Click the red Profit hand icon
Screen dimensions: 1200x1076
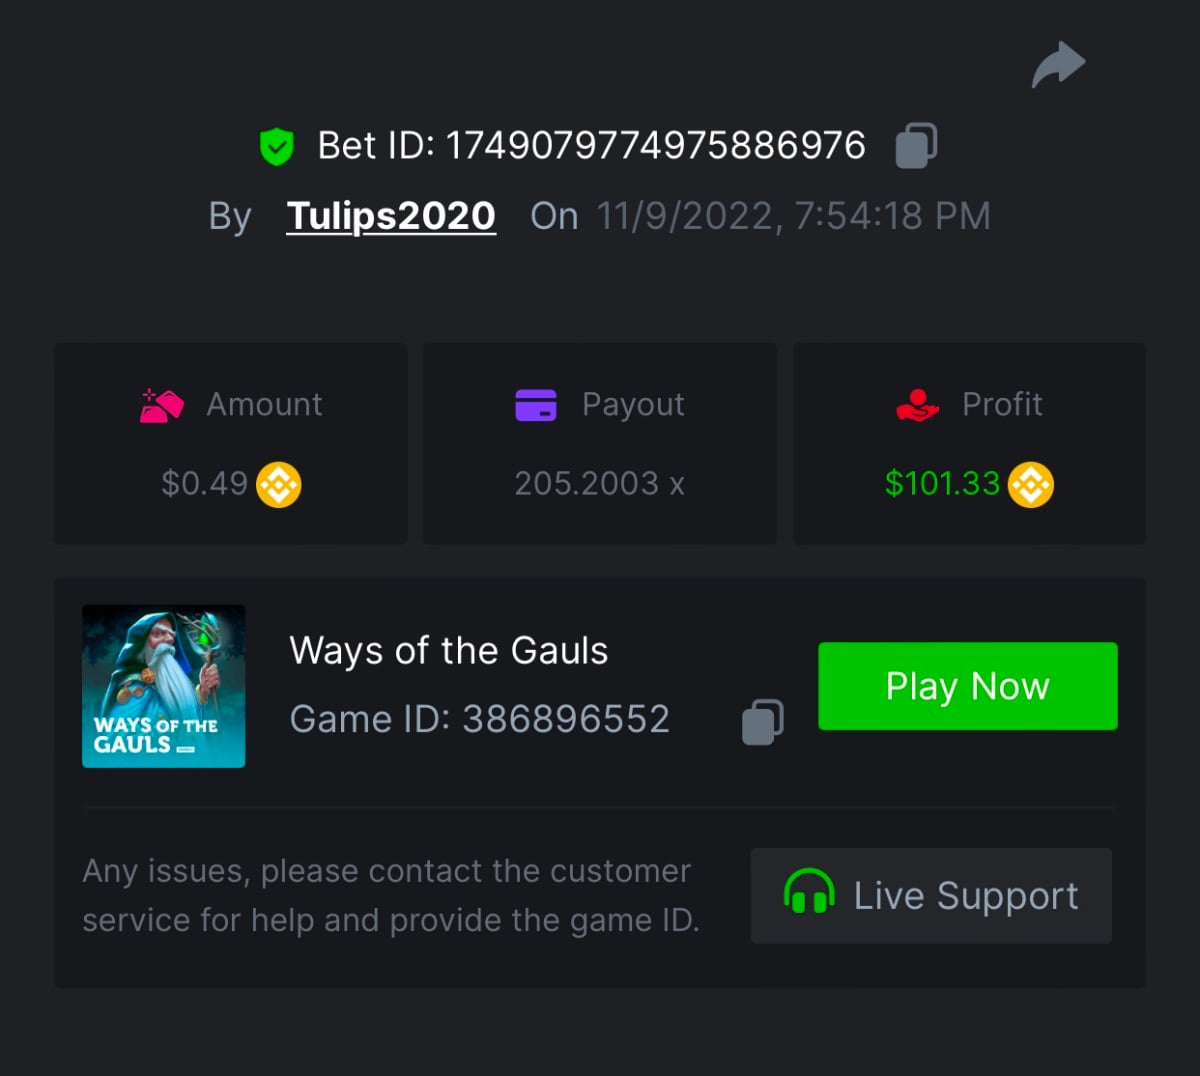[917, 405]
